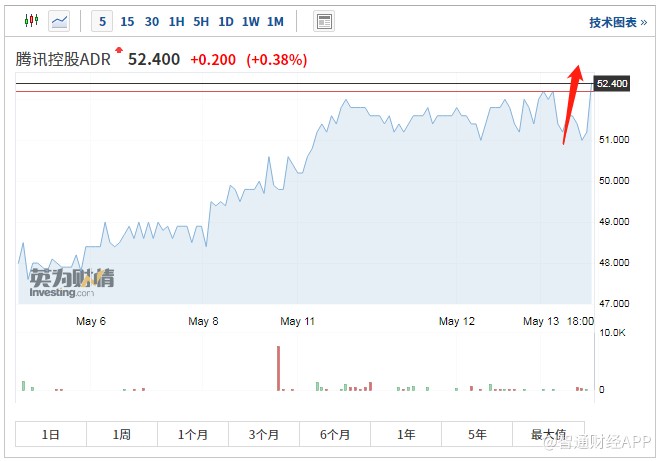Click the 51.000 axis value
This screenshot has width=661, height=461.
[614, 139]
